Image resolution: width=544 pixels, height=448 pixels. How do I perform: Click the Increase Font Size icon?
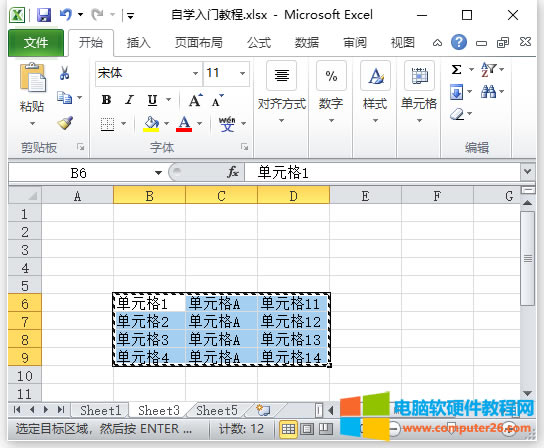(x=196, y=101)
